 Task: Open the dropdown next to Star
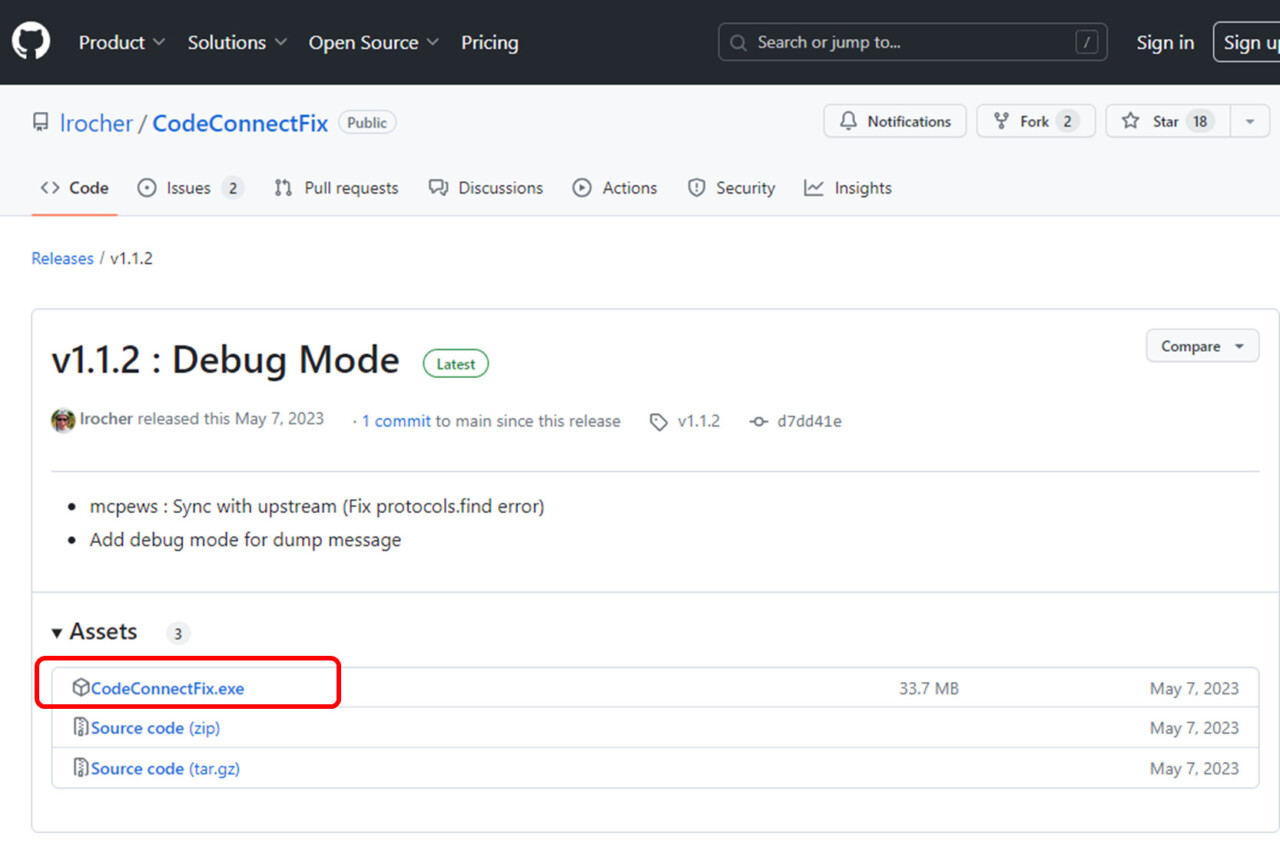point(1250,121)
